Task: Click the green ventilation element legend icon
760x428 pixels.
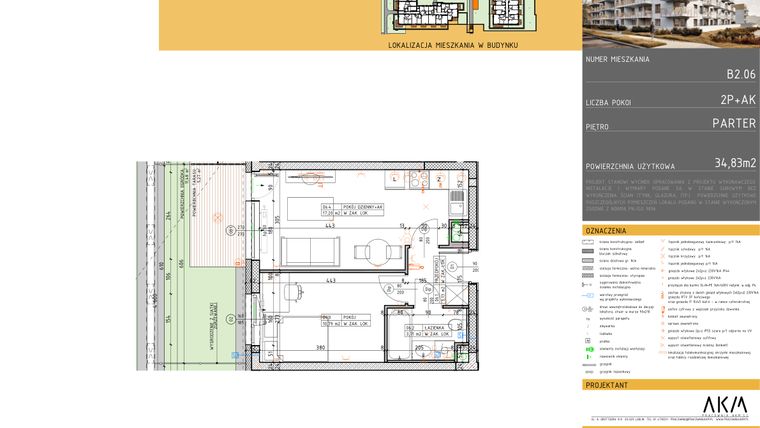Action: pyautogui.click(x=589, y=347)
